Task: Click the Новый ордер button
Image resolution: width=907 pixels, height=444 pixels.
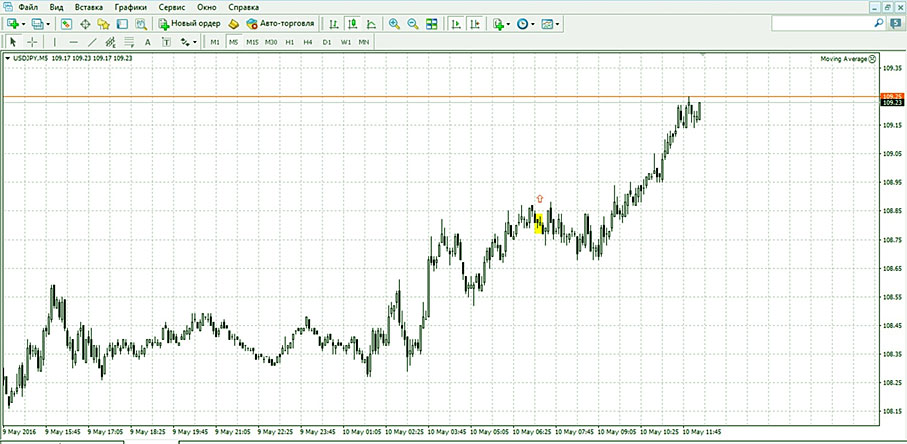Action: [x=188, y=23]
